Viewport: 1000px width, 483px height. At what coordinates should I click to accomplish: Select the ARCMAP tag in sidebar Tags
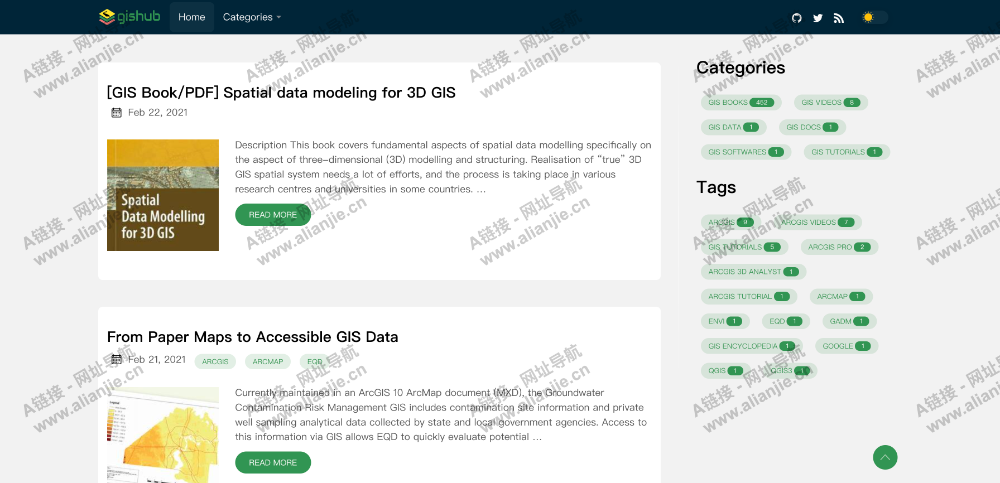[841, 297]
